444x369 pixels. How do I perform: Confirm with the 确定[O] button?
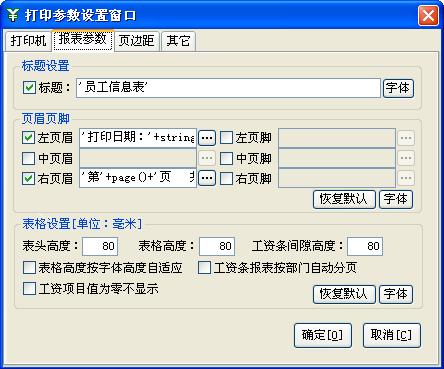click(x=323, y=335)
